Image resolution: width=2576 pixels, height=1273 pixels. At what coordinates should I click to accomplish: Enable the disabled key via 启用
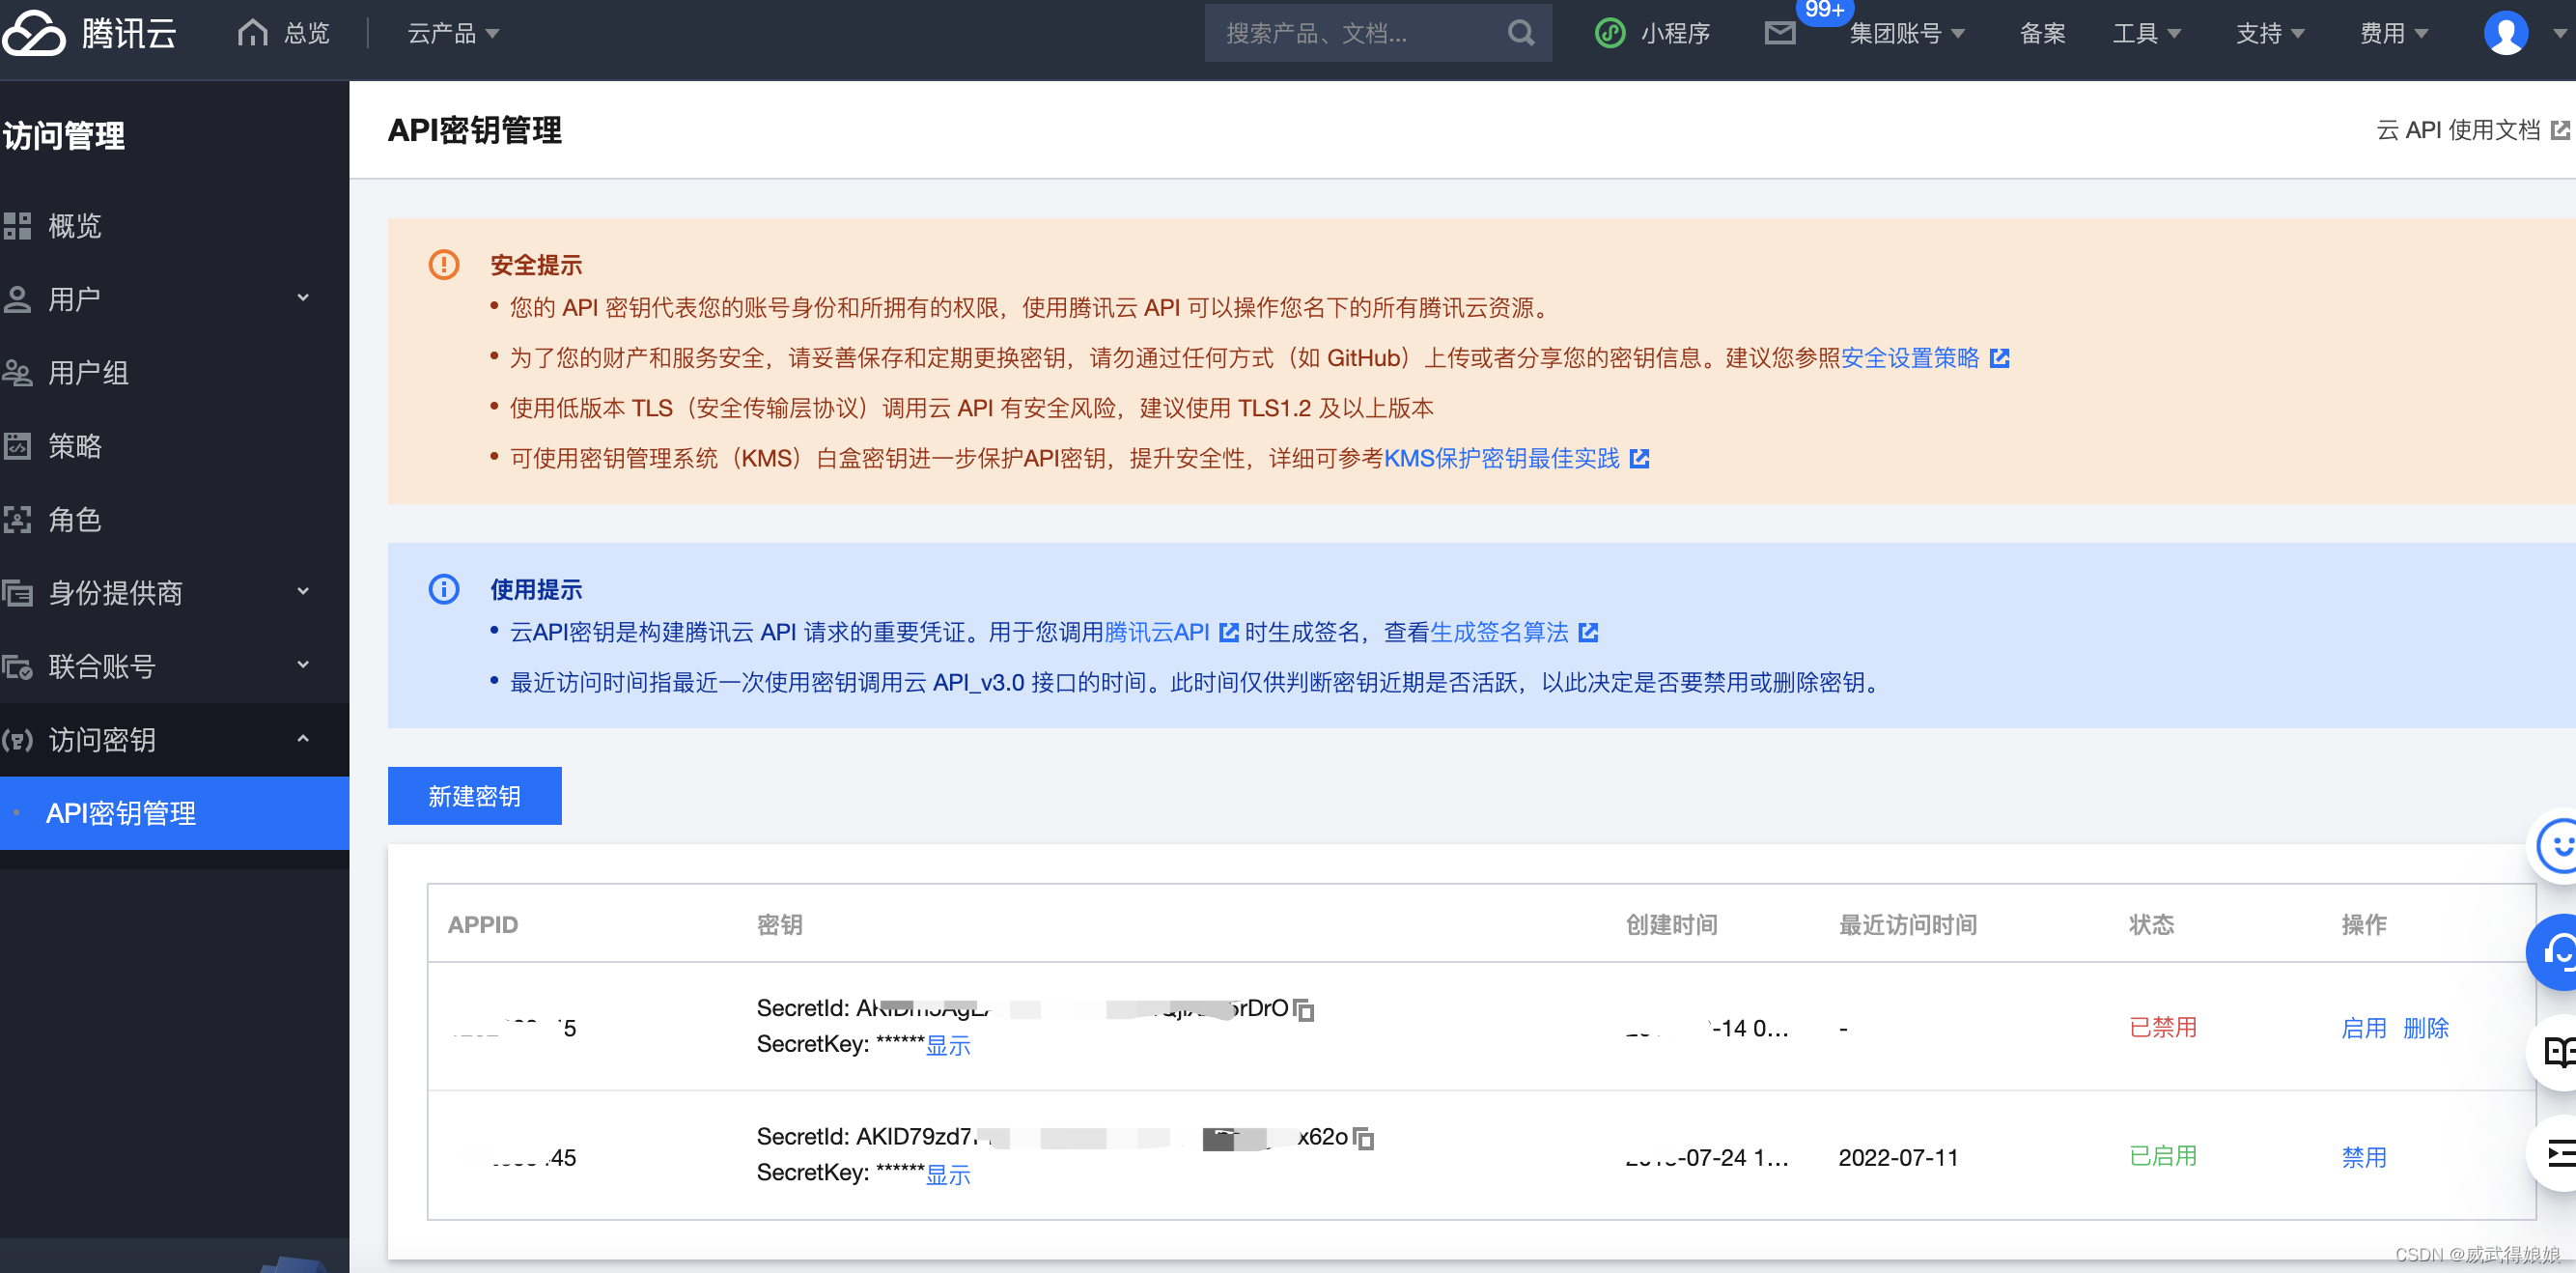click(2363, 1028)
